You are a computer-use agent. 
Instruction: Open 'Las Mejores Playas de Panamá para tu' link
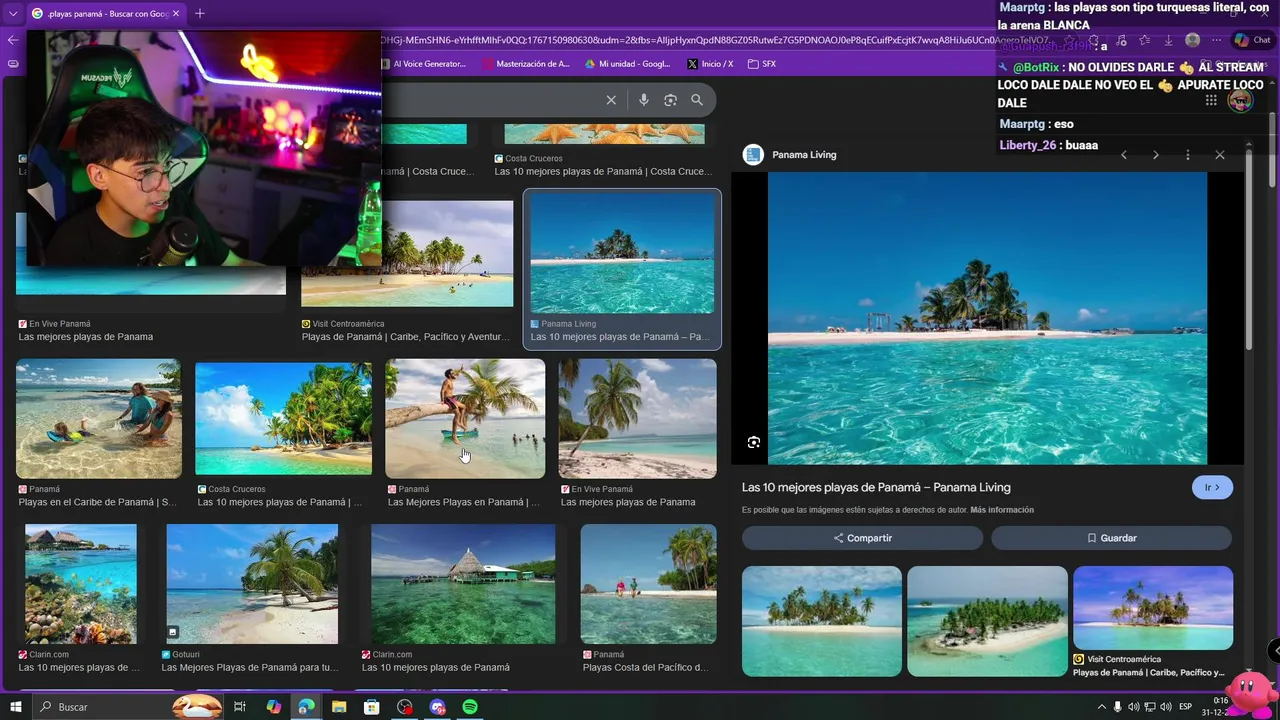pos(250,667)
